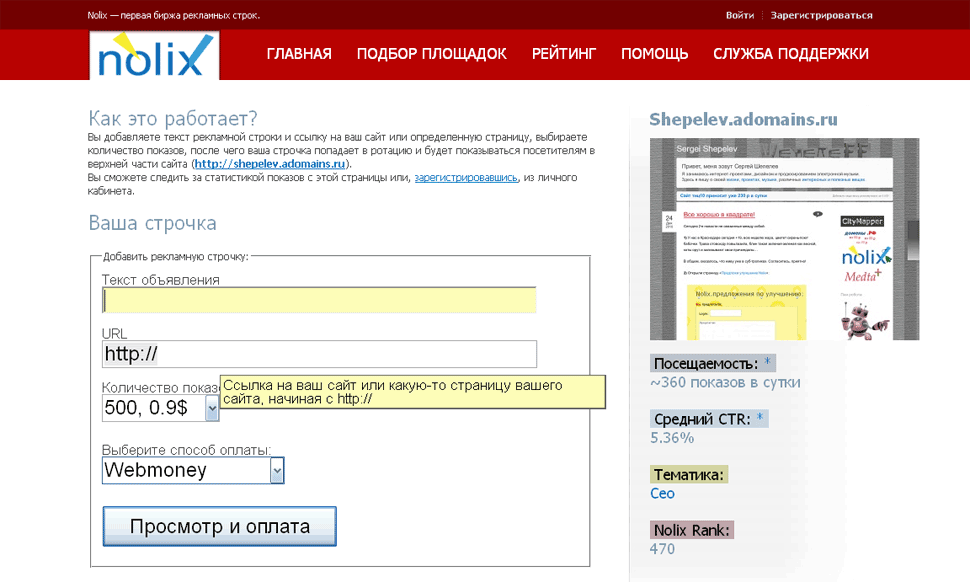Open the РЕЙТИНГ section
The height and width of the screenshot is (582, 970).
(x=564, y=54)
